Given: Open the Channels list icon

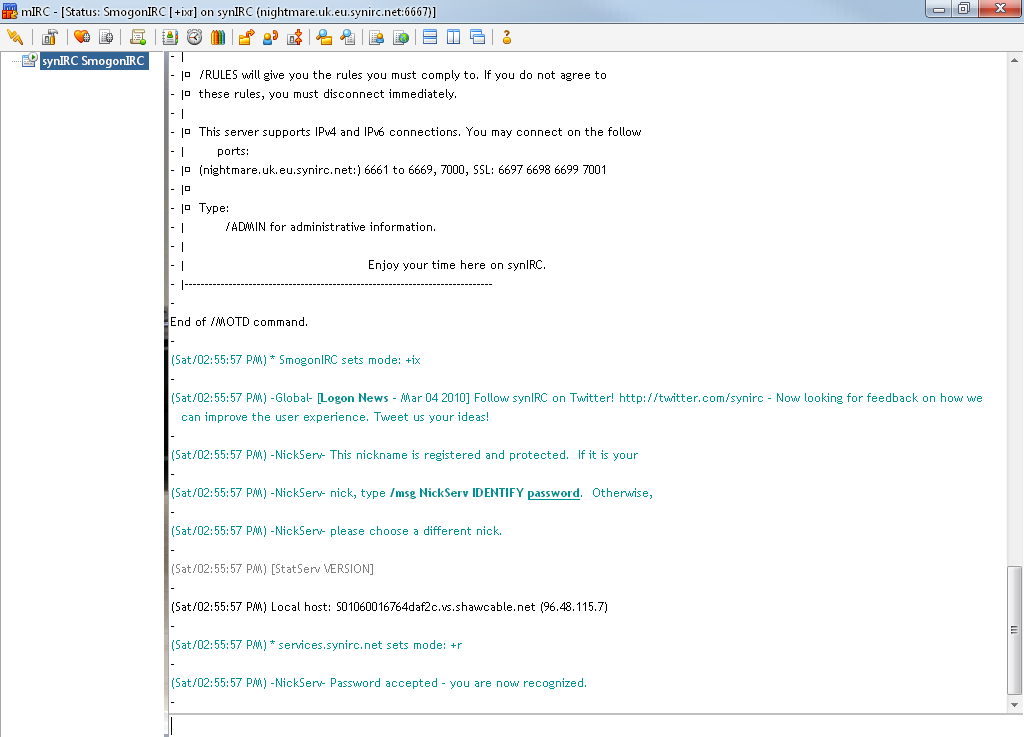Looking at the screenshot, I should point(106,37).
